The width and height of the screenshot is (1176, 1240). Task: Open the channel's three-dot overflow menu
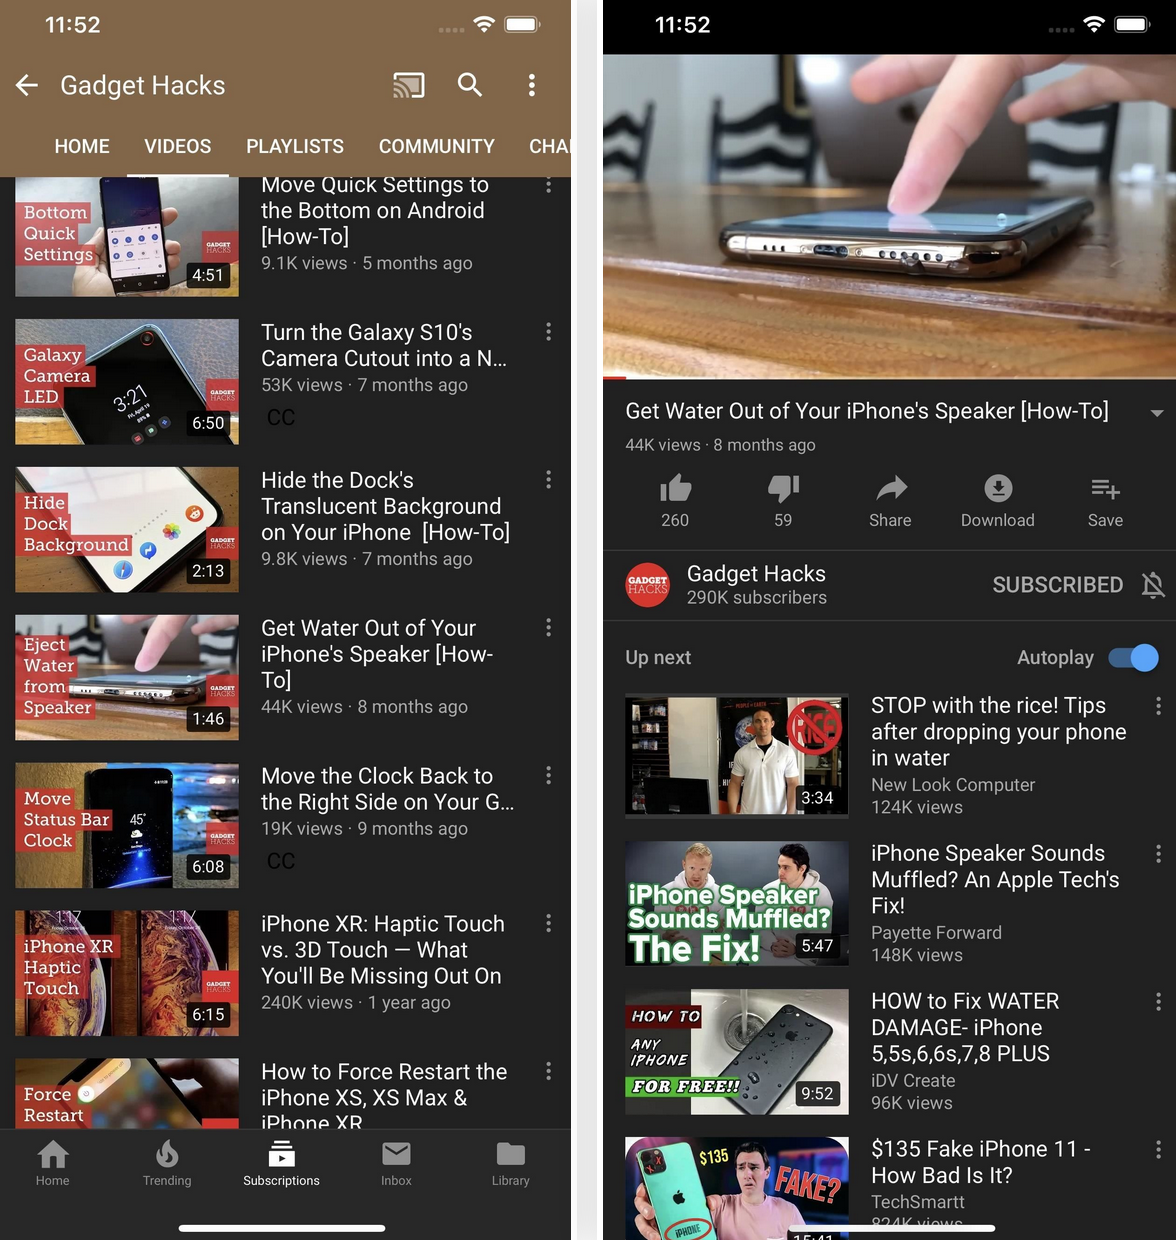532,86
